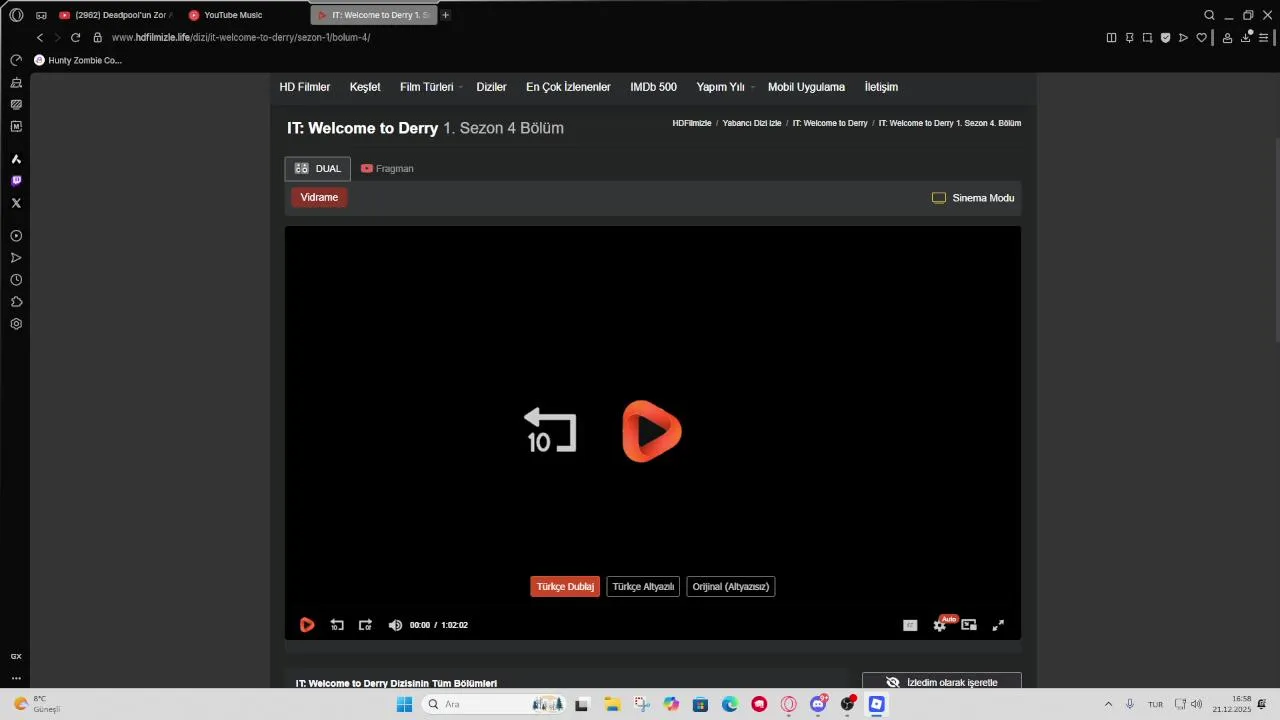
Task: Open Mobil Uygulama link
Action: 806,87
